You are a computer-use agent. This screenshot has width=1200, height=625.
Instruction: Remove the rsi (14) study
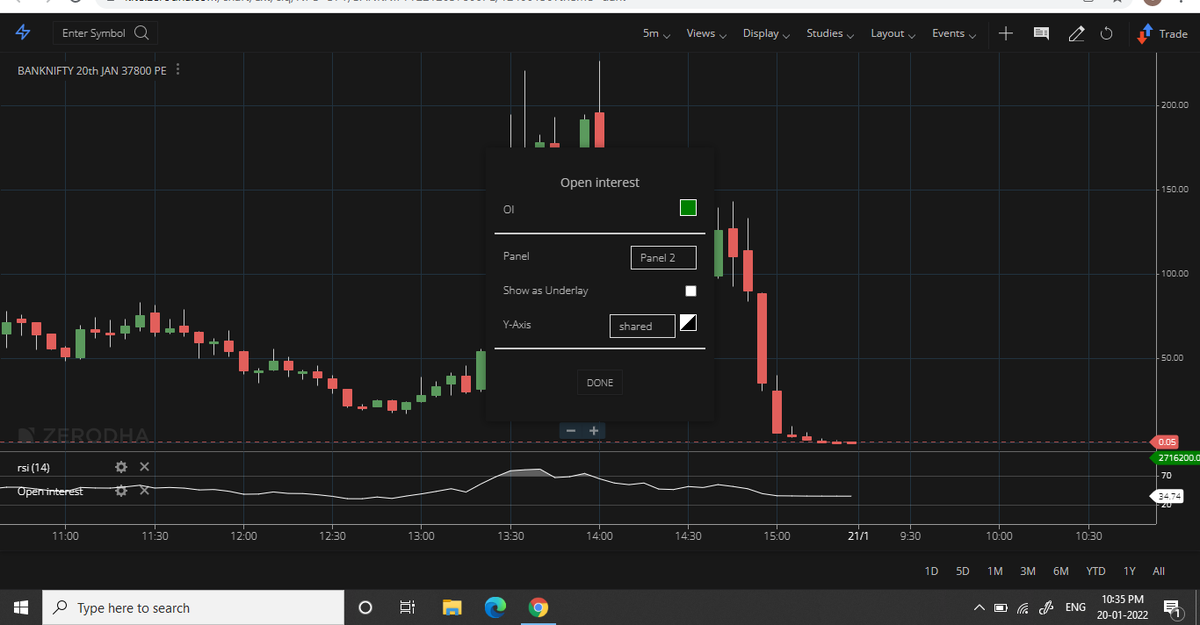tap(144, 467)
